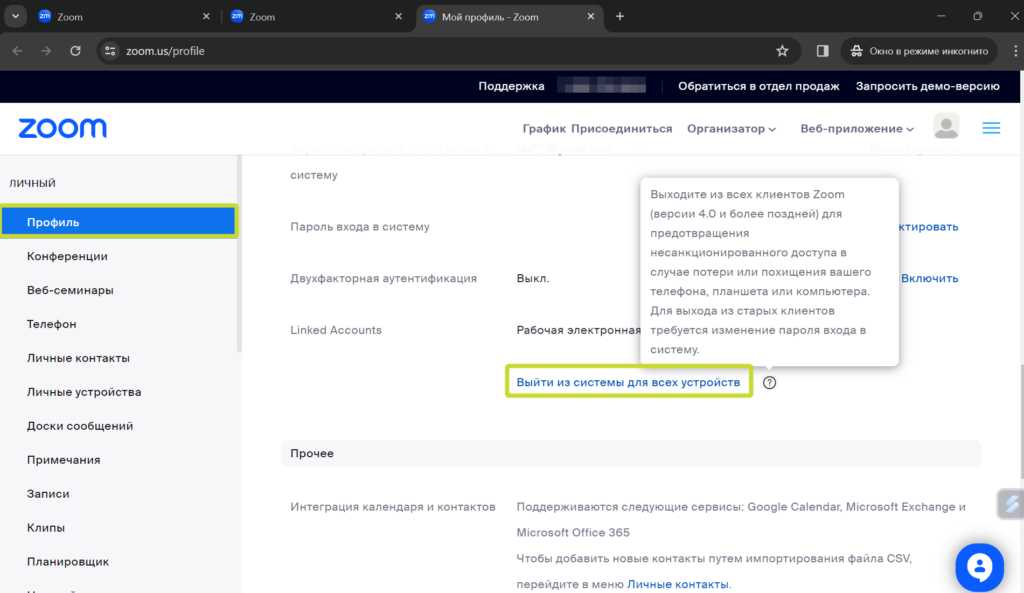Image resolution: width=1024 pixels, height=593 pixels.
Task: Open Клипы in the sidebar
Action: pos(46,528)
